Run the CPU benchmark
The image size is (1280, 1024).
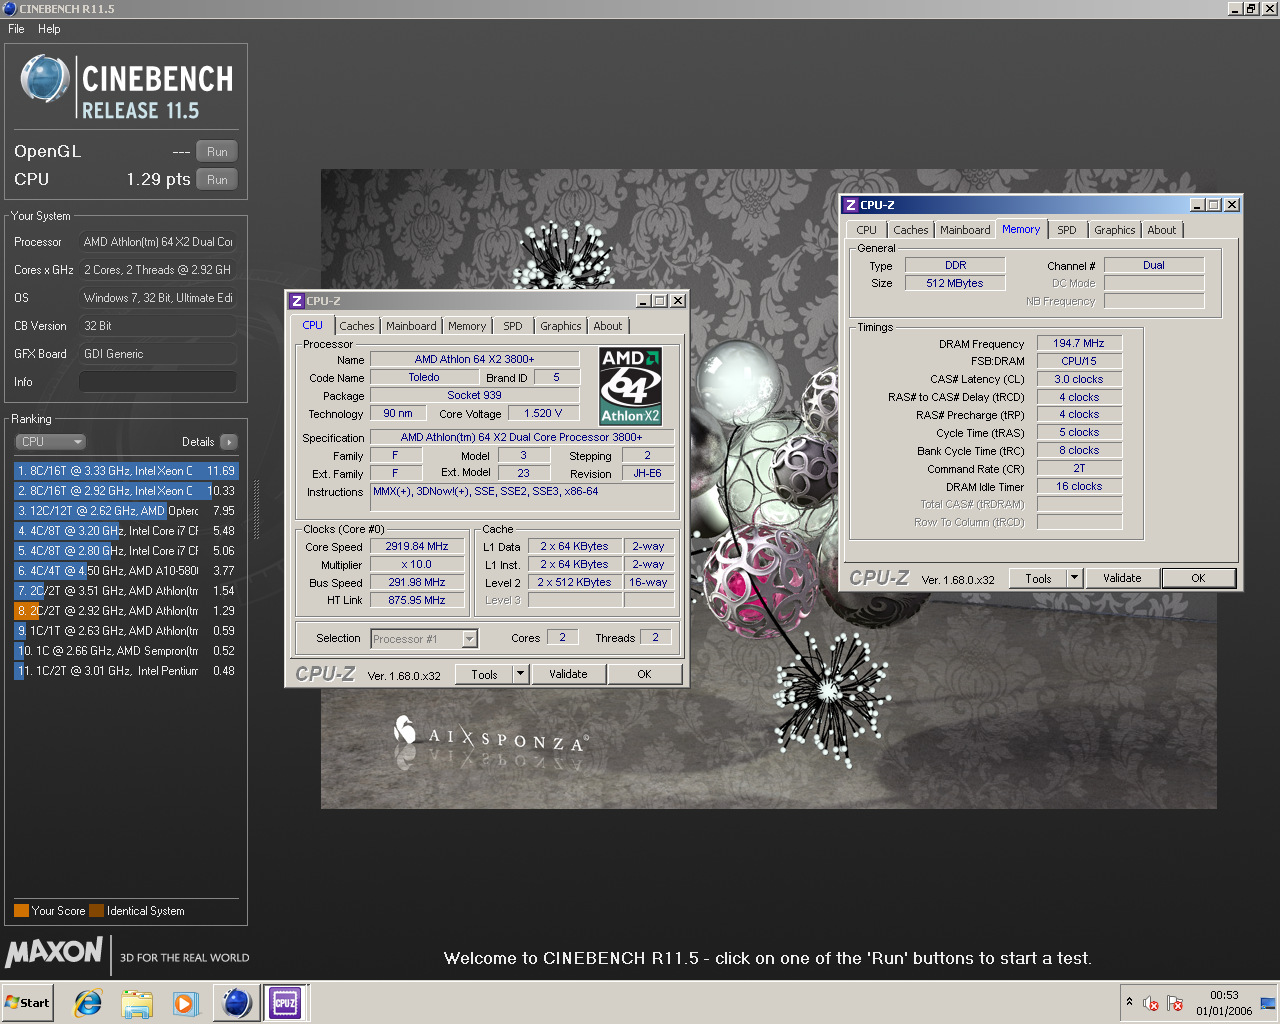click(217, 180)
